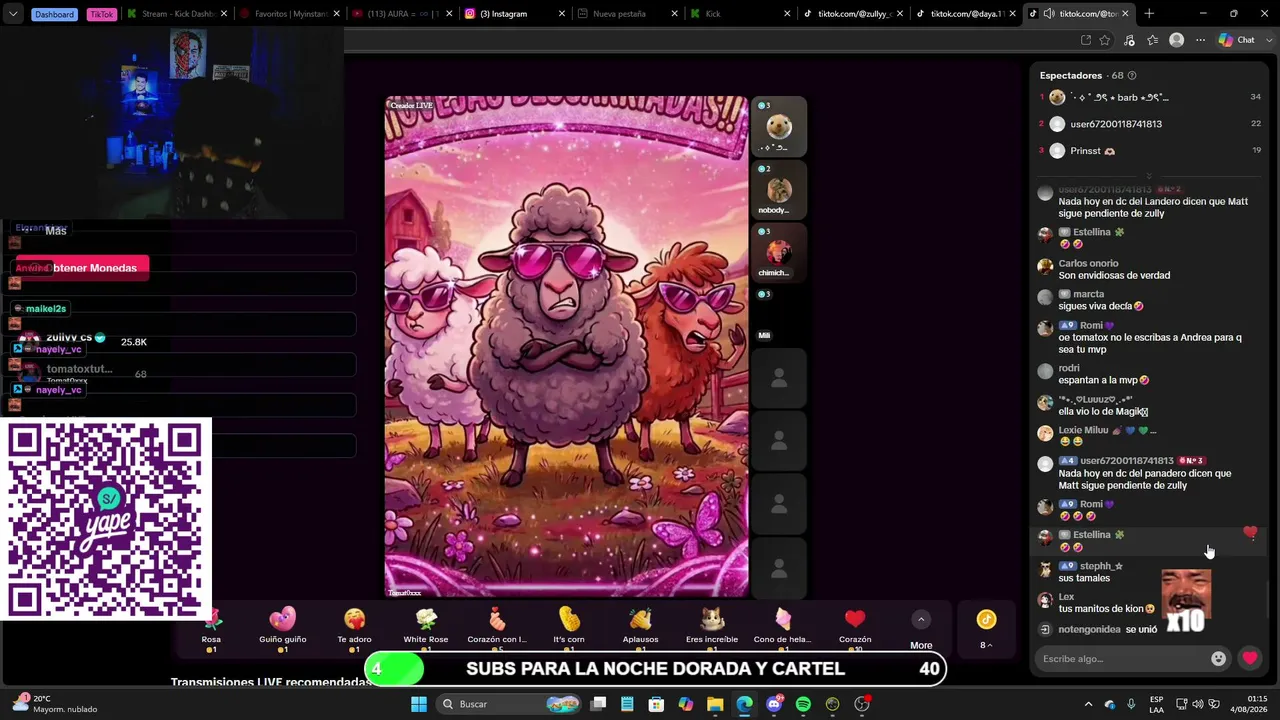
Task: Open the browser tab list dropdown
Action: 13,14
